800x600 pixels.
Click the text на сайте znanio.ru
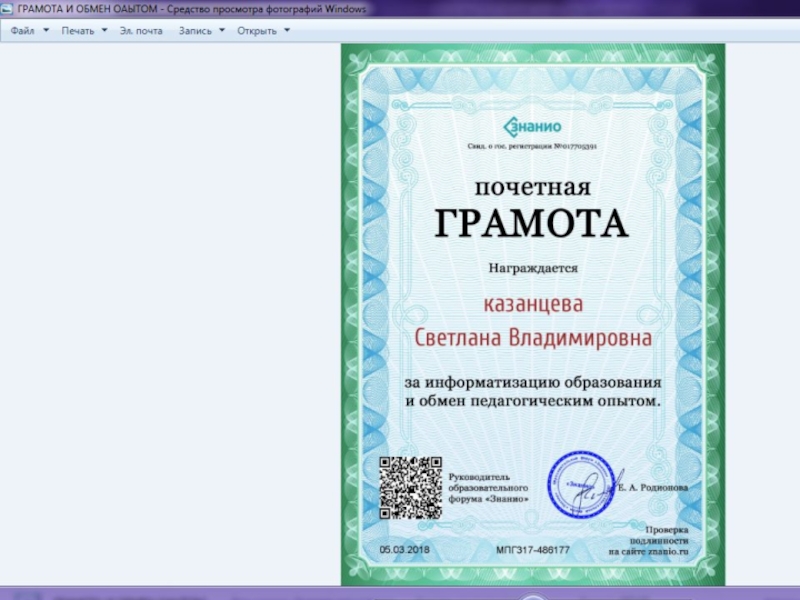(x=648, y=552)
